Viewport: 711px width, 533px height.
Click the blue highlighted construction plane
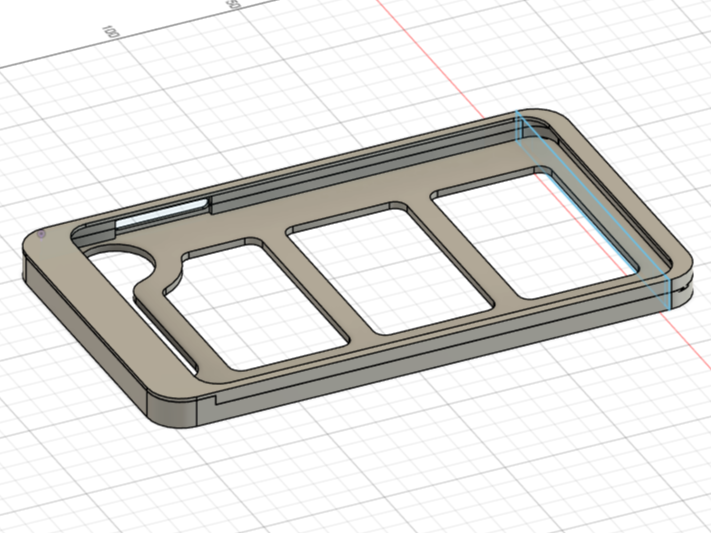click(593, 209)
